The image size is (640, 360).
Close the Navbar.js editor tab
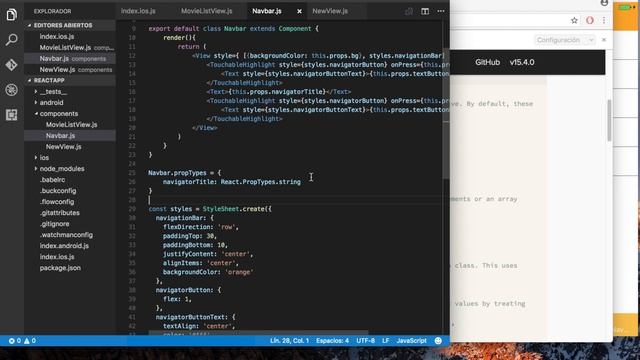point(299,11)
